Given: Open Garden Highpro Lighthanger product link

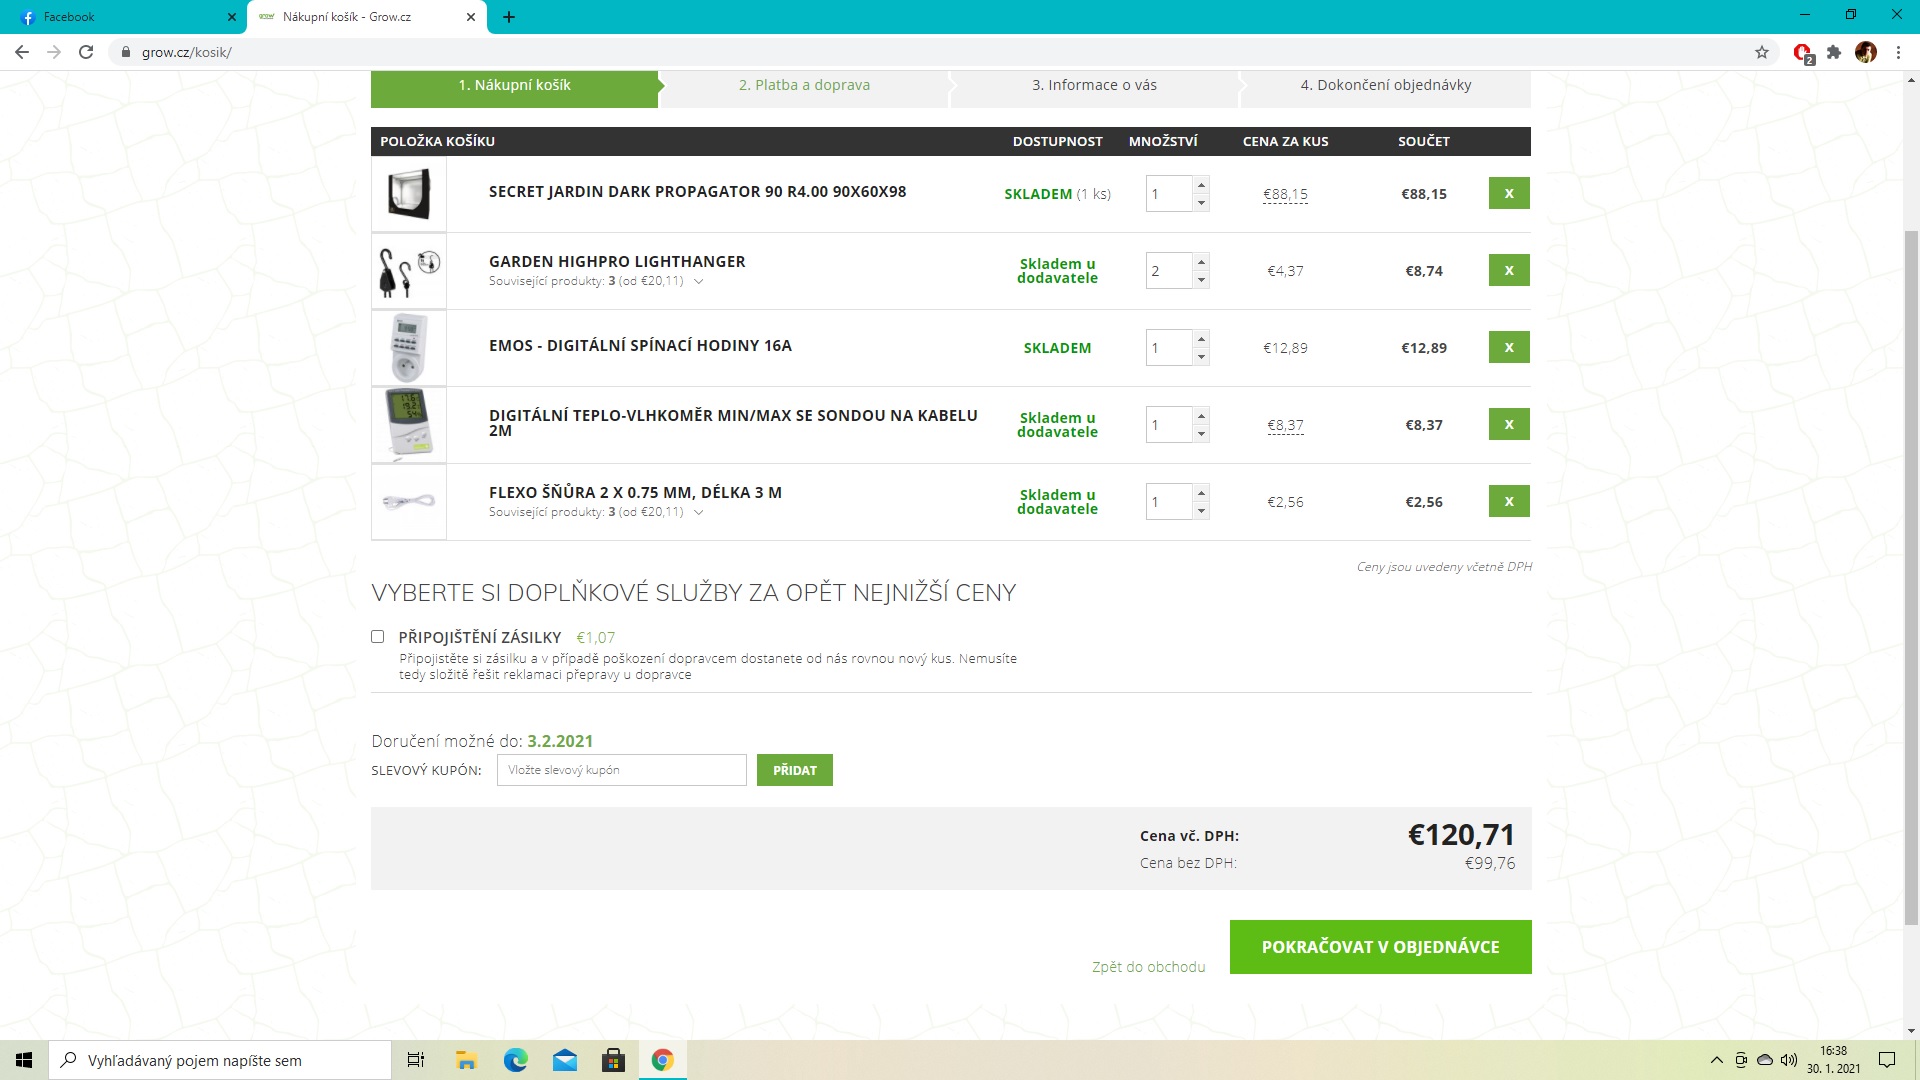Looking at the screenshot, I should tap(617, 261).
